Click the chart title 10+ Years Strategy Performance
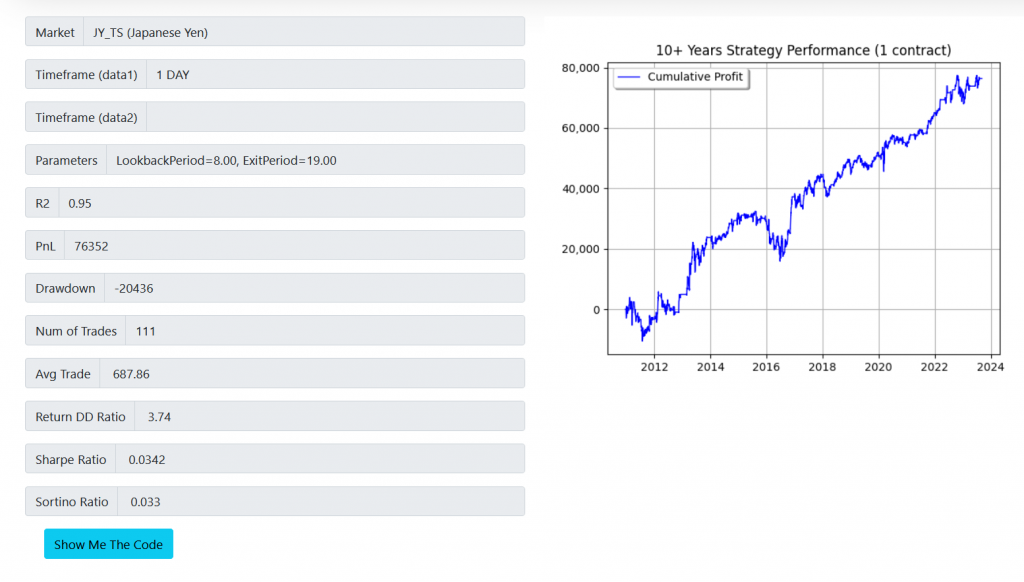The width and height of the screenshot is (1024, 582). coord(803,50)
